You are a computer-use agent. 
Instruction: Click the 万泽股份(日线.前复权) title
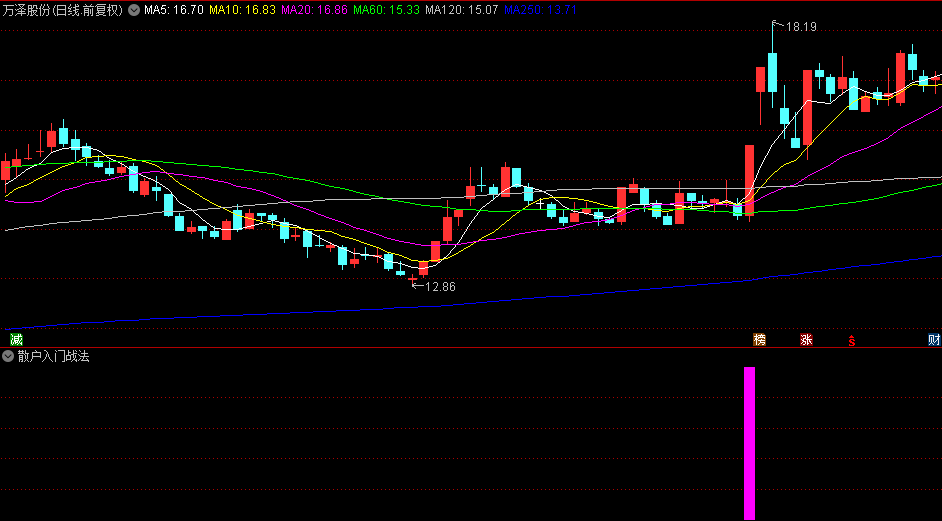pyautogui.click(x=62, y=10)
